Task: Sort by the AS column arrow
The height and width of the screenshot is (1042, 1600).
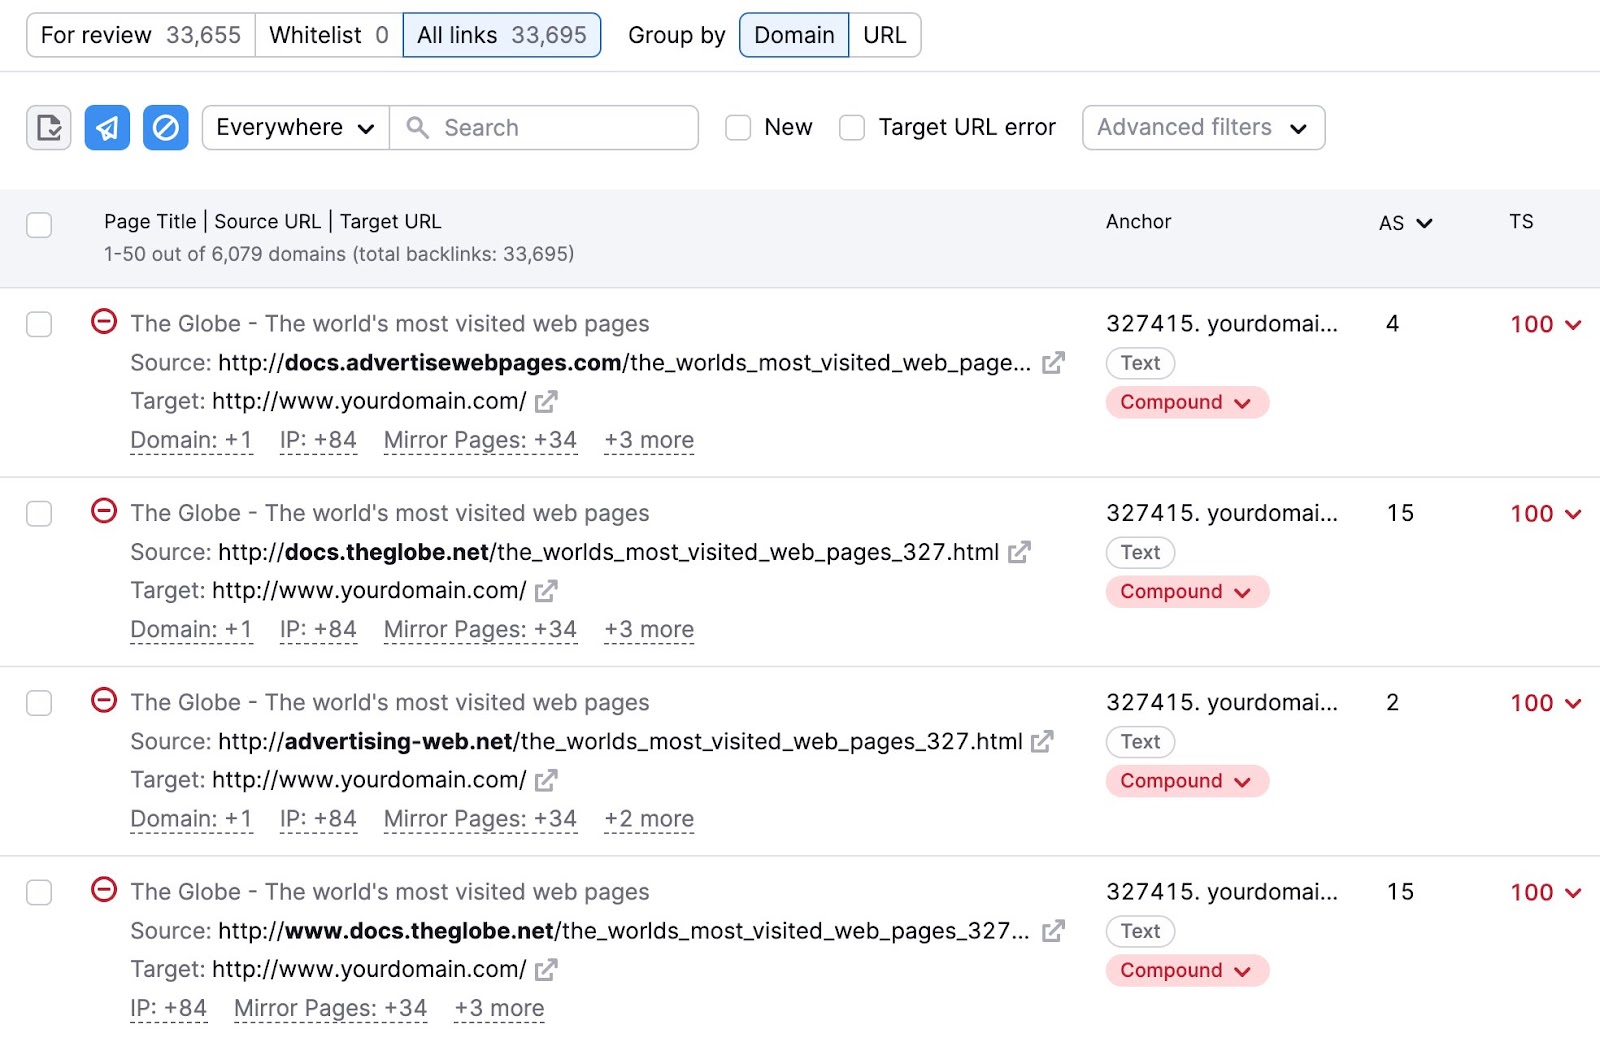Action: (1424, 223)
